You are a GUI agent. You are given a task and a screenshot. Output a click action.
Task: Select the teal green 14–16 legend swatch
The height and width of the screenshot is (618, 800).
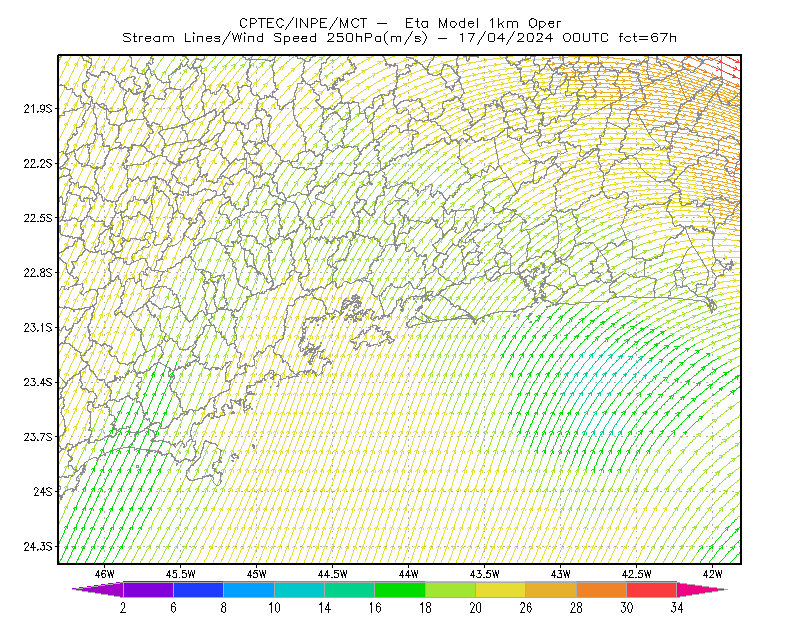pyautogui.click(x=349, y=589)
